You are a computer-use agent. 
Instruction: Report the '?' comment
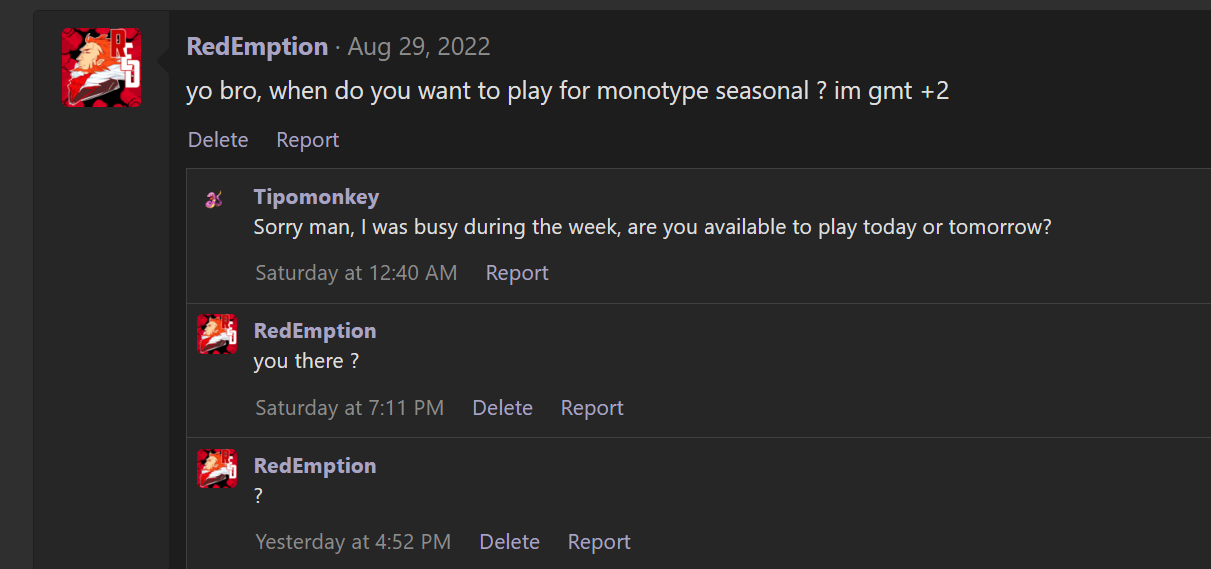pos(599,542)
